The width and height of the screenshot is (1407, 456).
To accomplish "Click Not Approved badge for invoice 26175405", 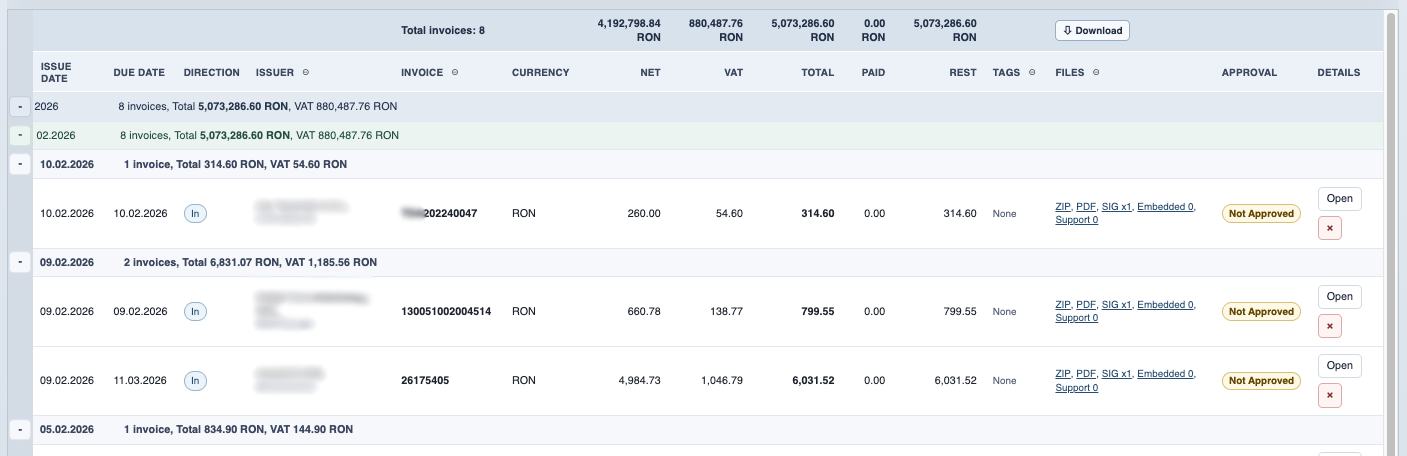I will [x=1261, y=380].
